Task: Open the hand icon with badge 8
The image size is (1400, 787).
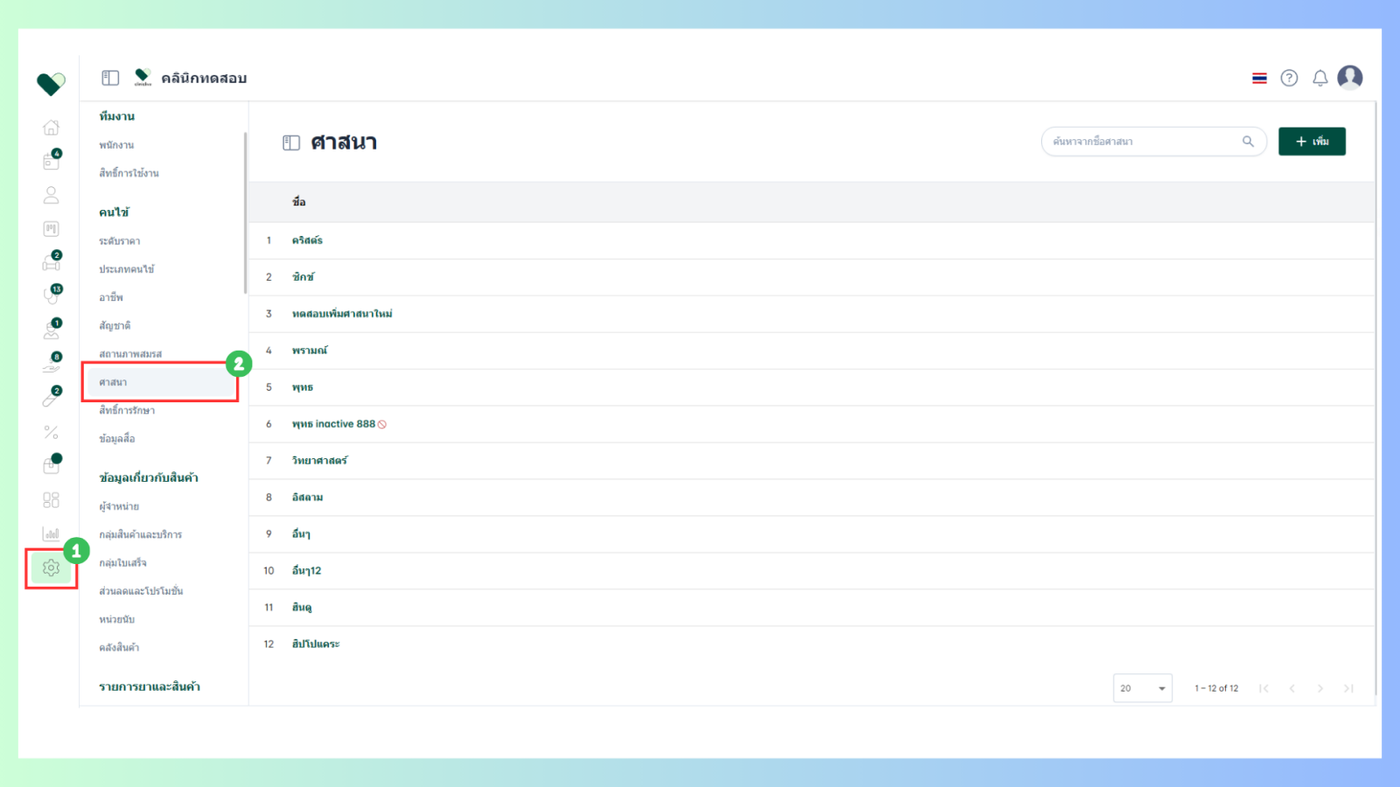Action: (x=51, y=365)
